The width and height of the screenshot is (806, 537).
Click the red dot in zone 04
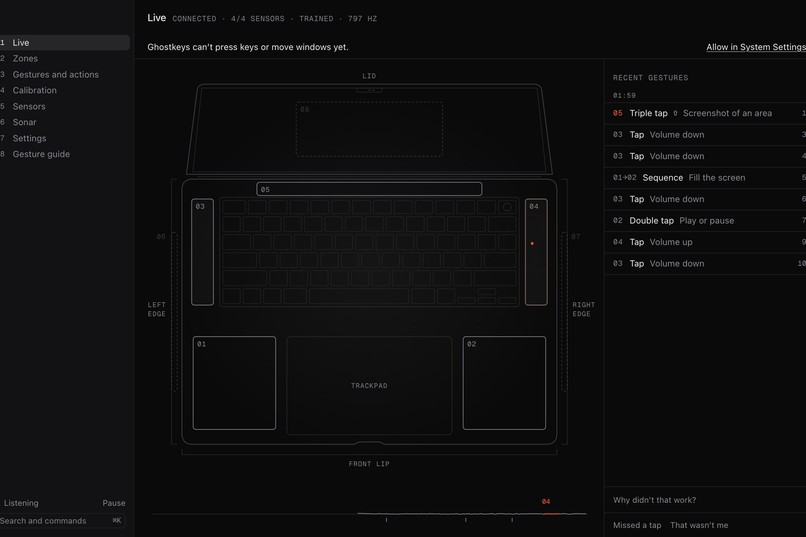pos(532,244)
